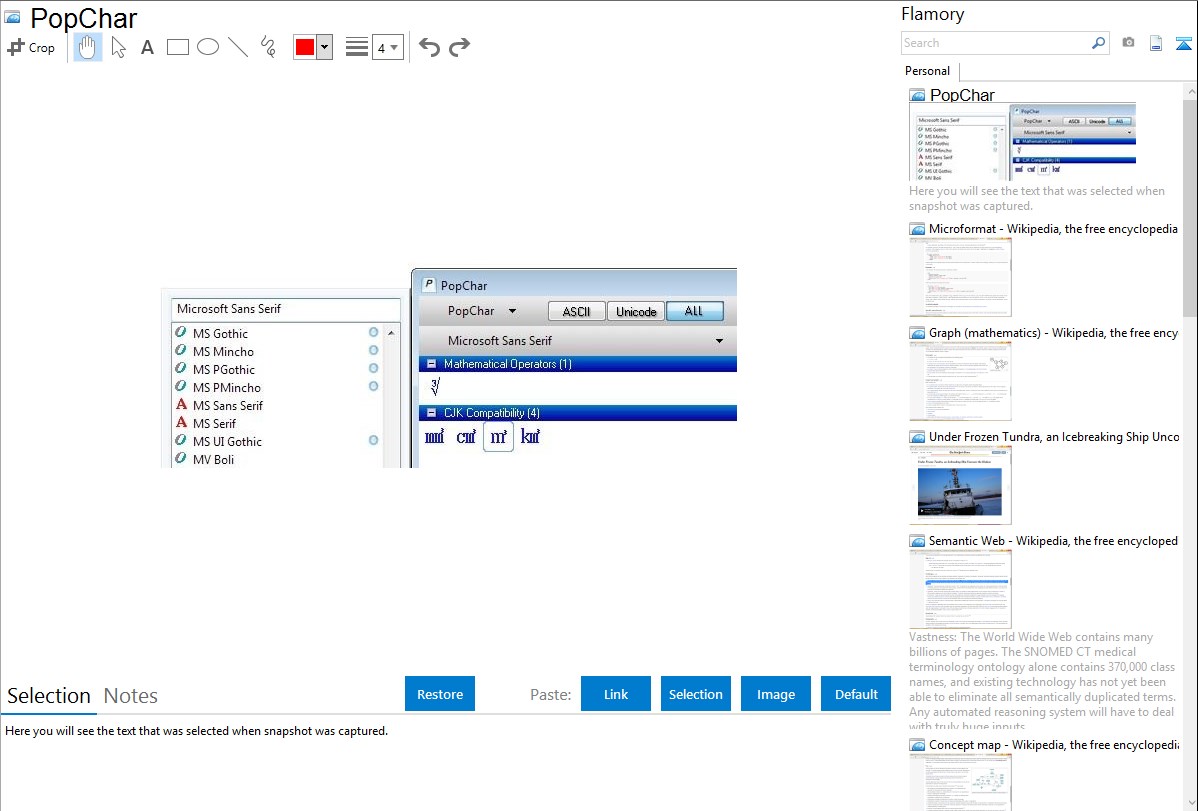Viewport: 1198px width, 811px height.
Task: Click the Link paste button
Action: pyautogui.click(x=616, y=694)
